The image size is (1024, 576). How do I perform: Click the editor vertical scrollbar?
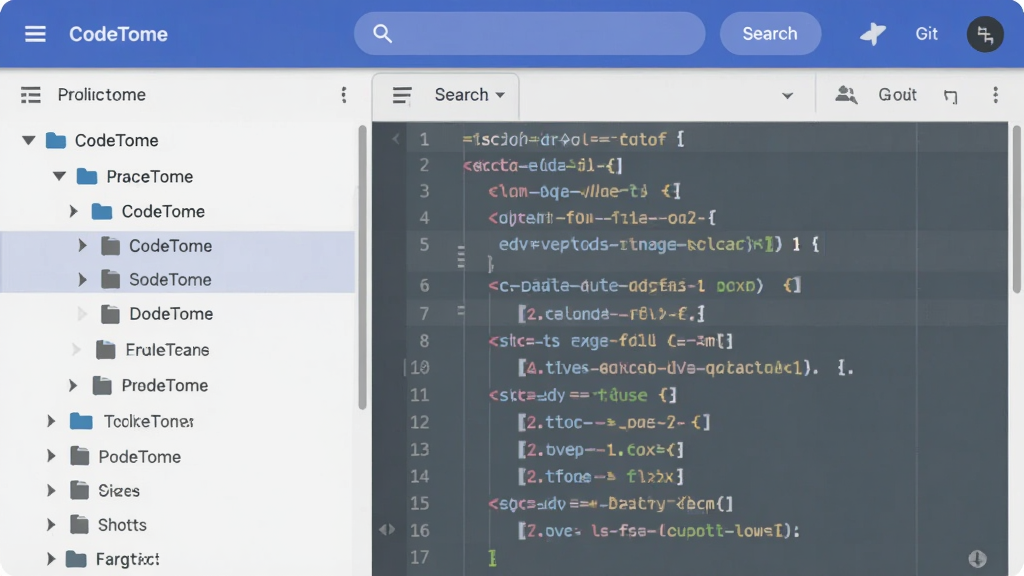coord(1017,209)
